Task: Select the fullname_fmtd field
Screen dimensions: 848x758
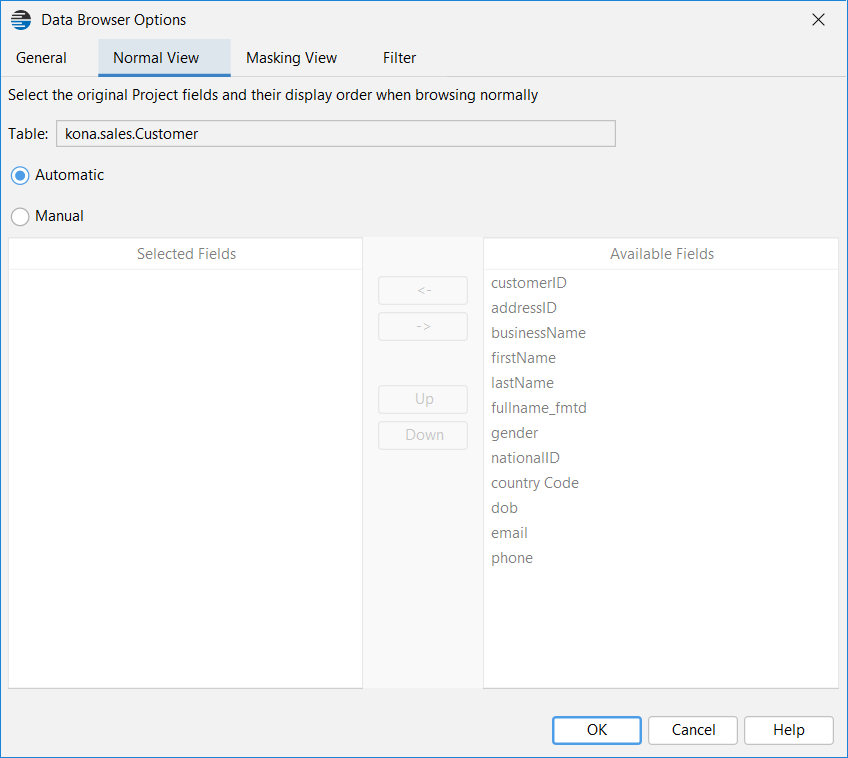Action: (661, 408)
